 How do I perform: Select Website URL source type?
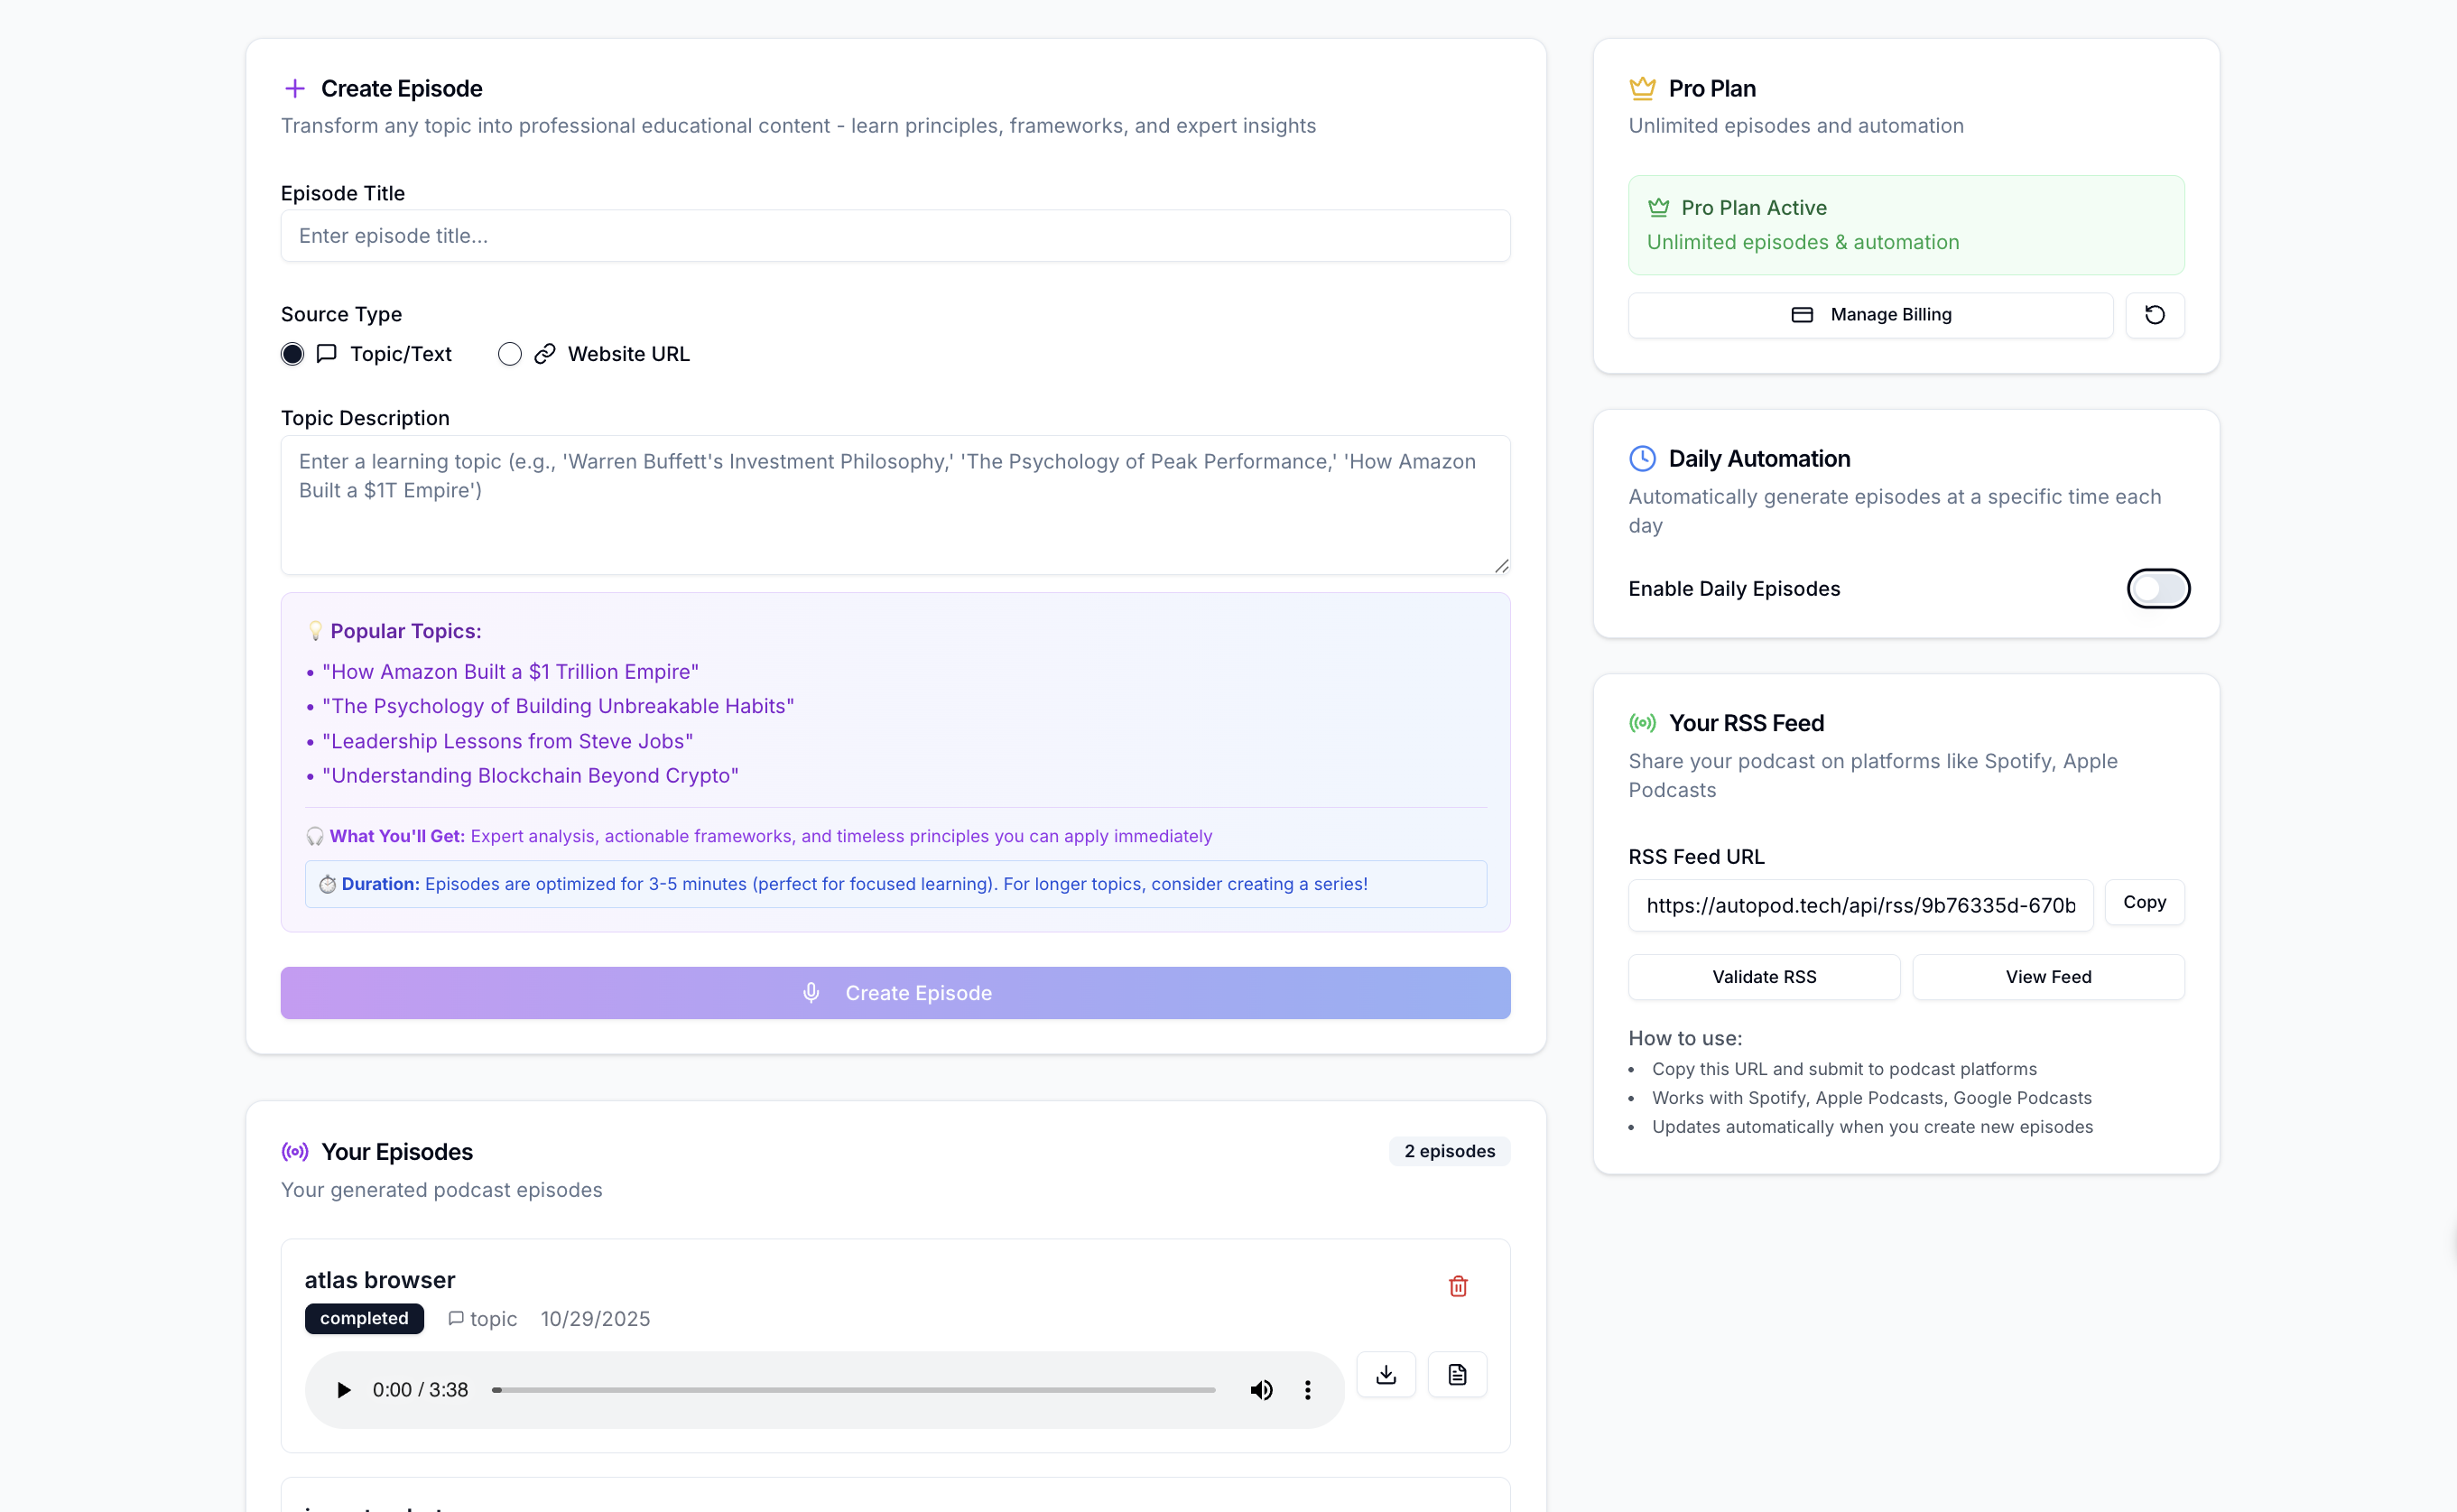click(x=510, y=354)
